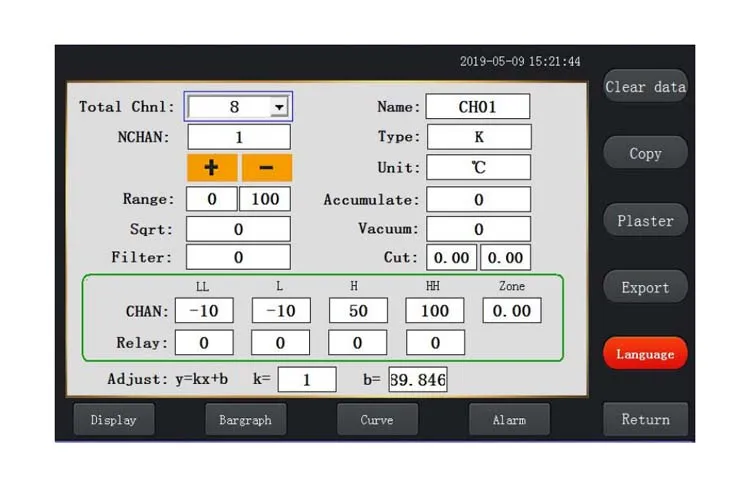Image resolution: width=750 pixels, height=500 pixels.
Task: Switch to the Alarm screen
Action: pyautogui.click(x=509, y=420)
